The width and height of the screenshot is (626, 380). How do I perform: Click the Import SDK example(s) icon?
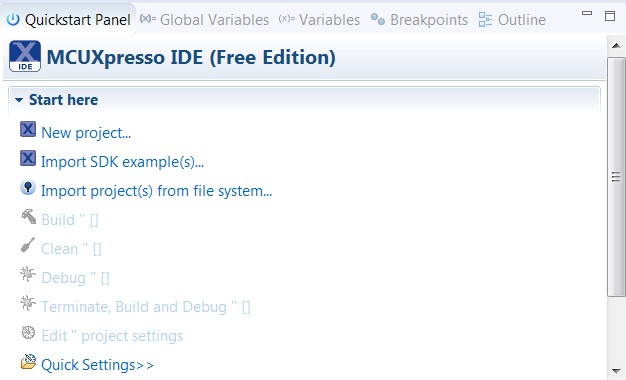pos(28,158)
